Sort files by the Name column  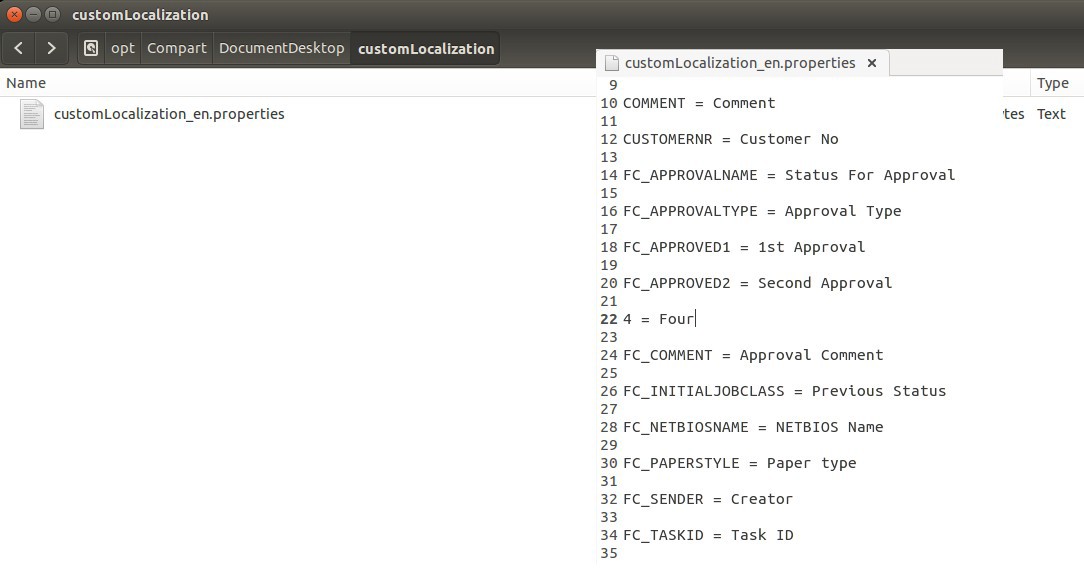tap(26, 83)
